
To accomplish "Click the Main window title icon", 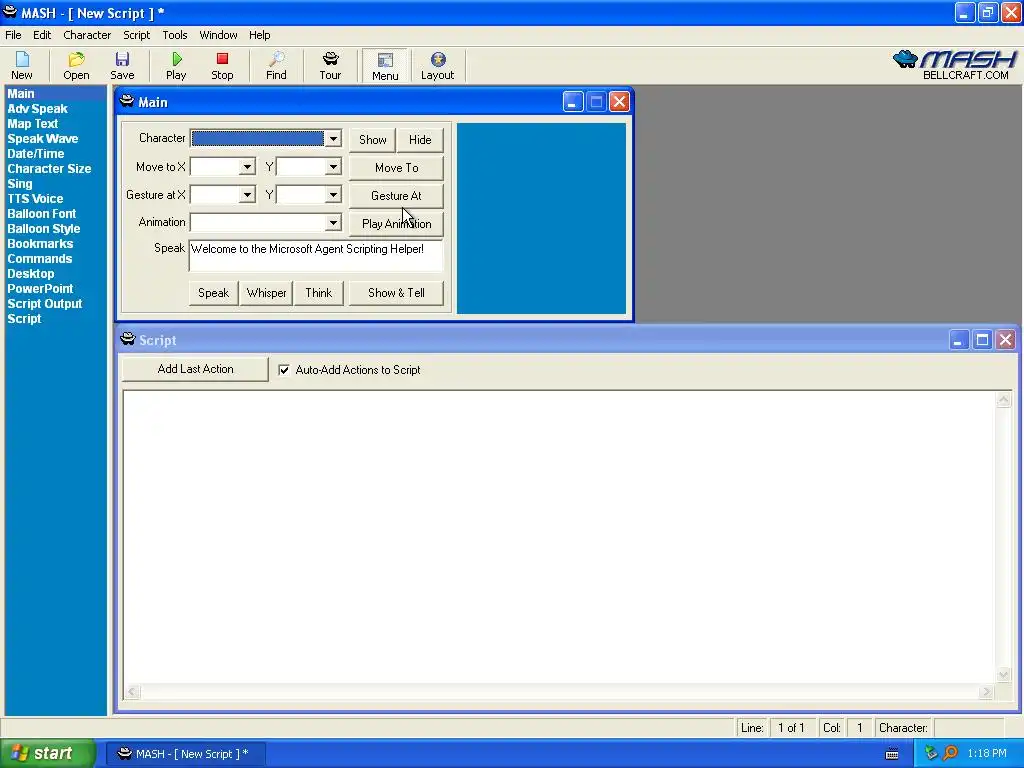I will point(127,101).
